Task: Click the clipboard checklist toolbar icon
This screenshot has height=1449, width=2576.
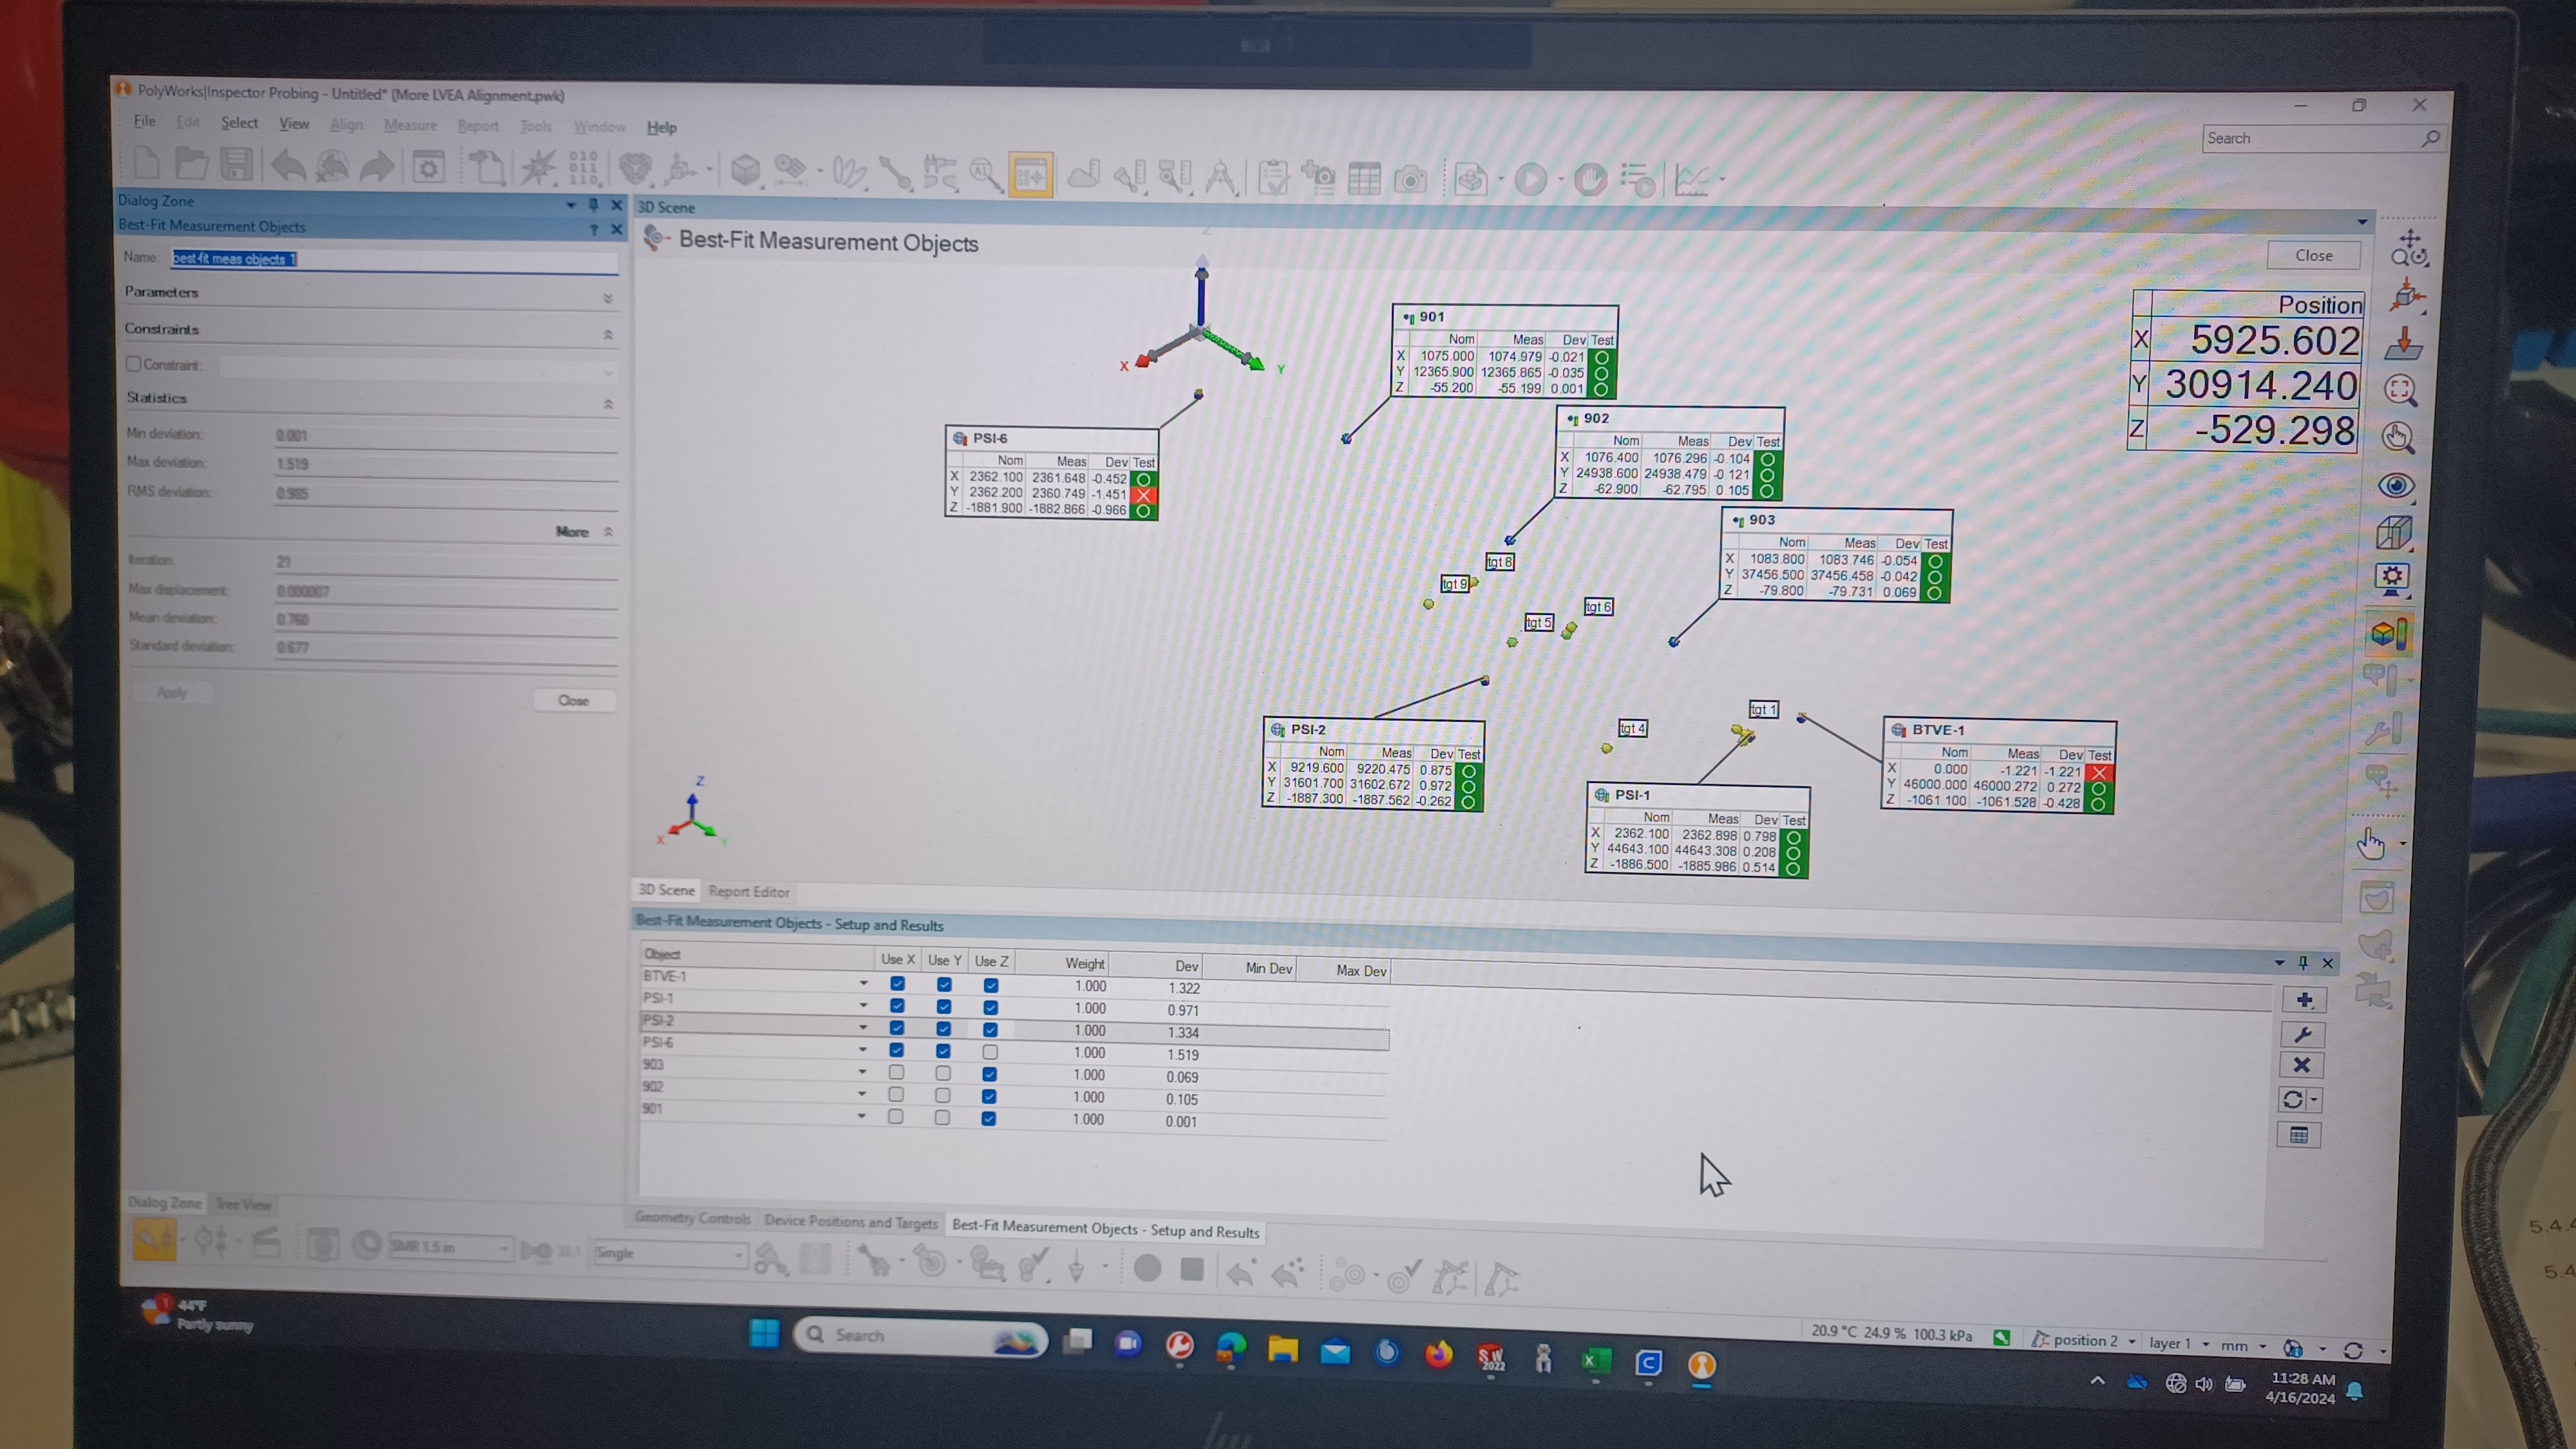Action: pos(1273,179)
